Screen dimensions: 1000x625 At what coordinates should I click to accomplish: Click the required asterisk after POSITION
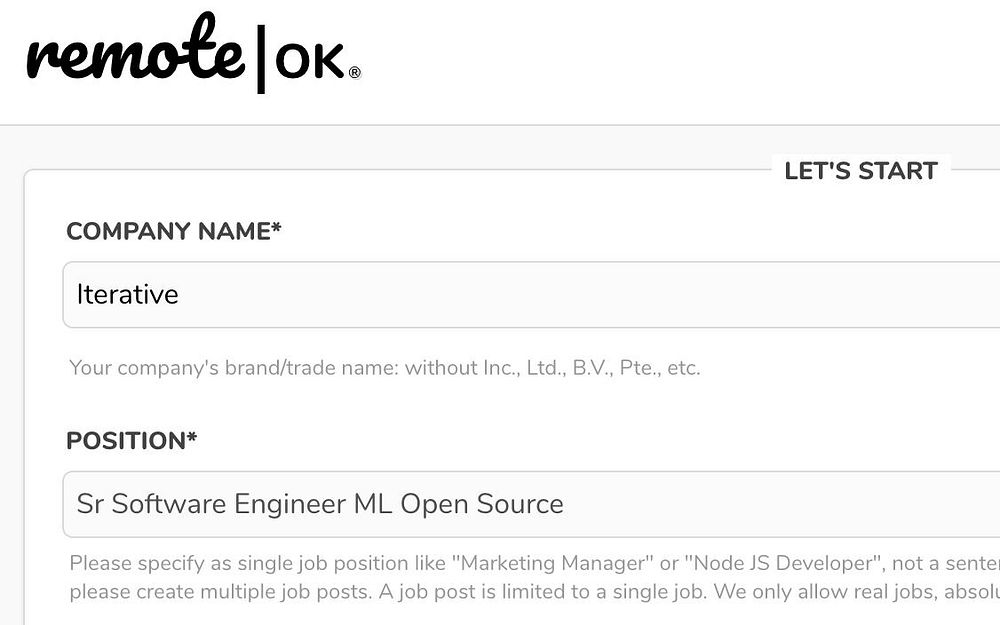click(x=192, y=438)
